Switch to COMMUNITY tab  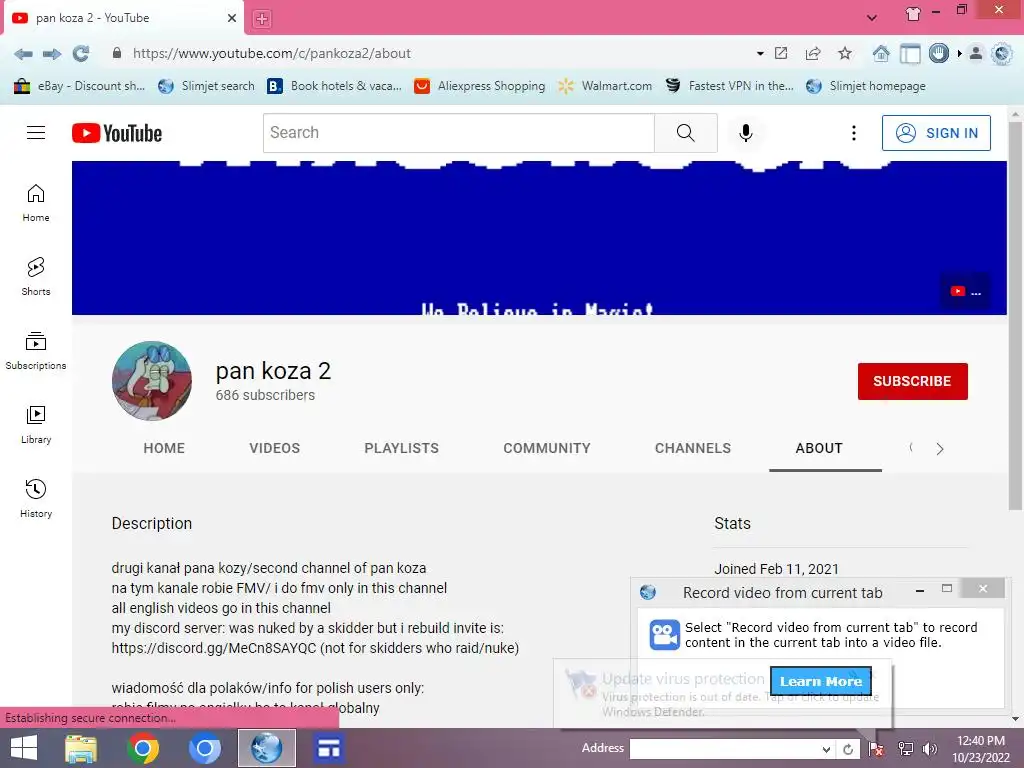(547, 448)
